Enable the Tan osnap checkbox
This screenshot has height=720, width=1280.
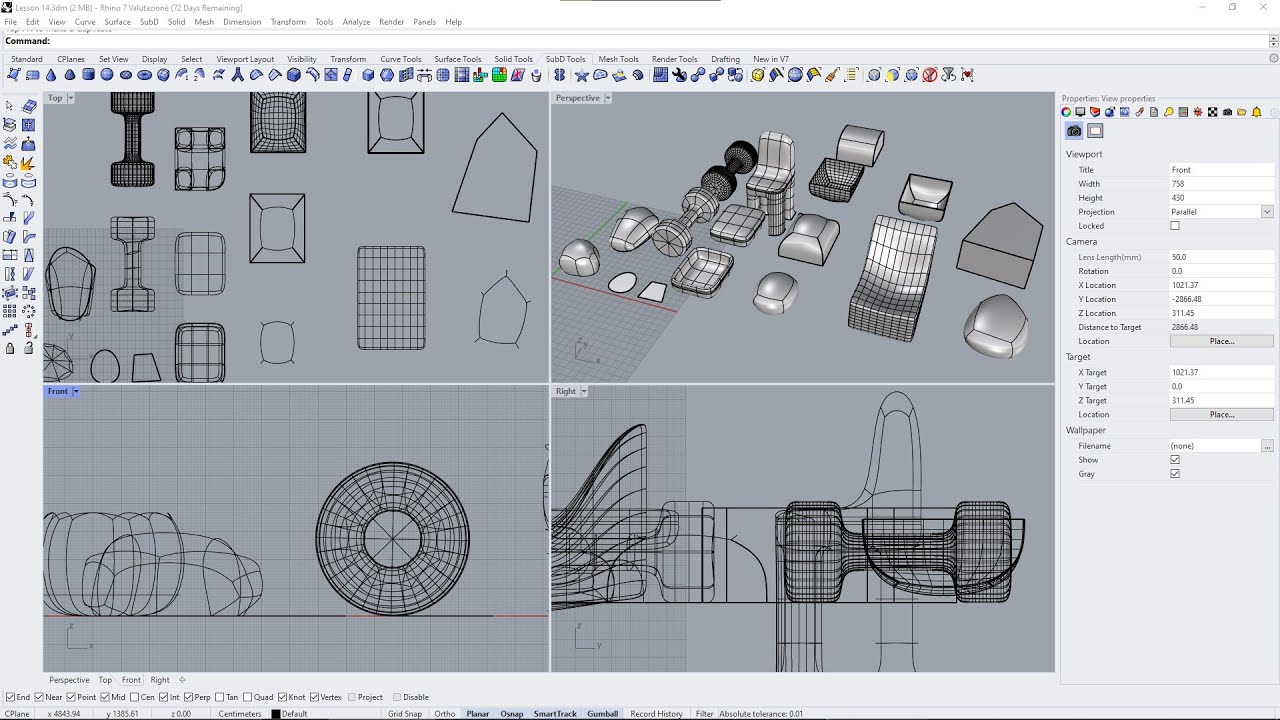point(219,697)
